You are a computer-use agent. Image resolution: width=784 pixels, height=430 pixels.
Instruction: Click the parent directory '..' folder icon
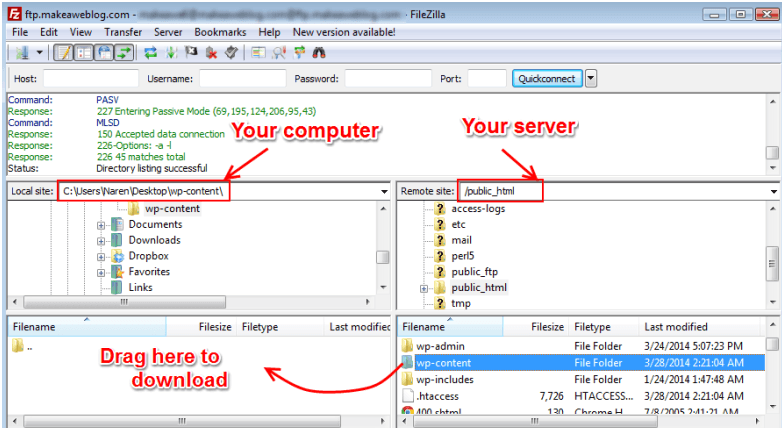click(x=18, y=346)
